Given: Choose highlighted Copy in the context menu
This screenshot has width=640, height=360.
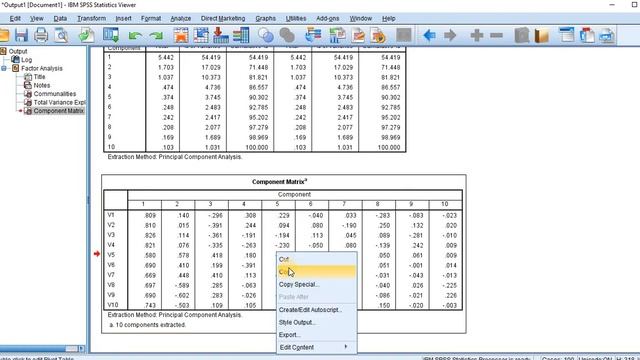Looking at the screenshot, I should click(x=316, y=271).
